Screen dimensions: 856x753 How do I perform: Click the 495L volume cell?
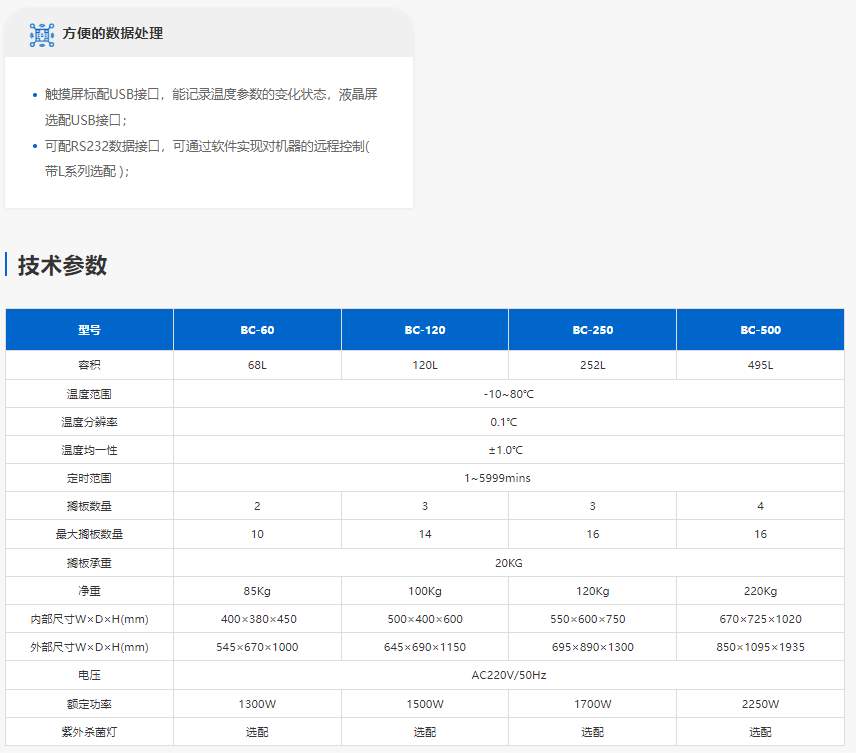pyautogui.click(x=760, y=366)
